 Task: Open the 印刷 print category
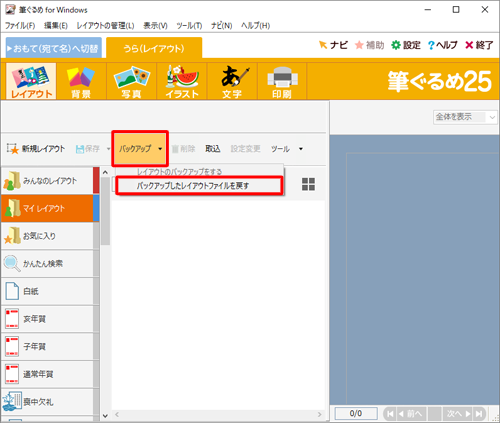[282, 81]
